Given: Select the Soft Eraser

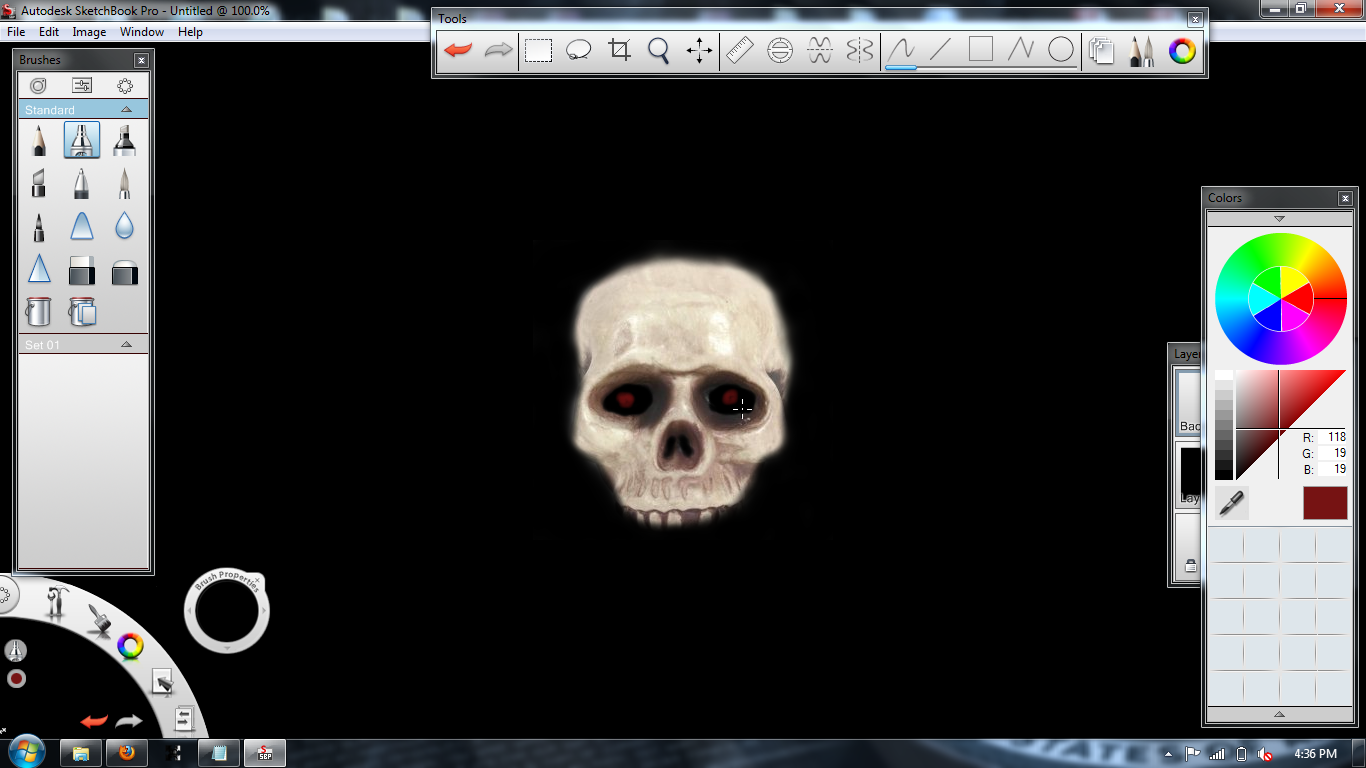Looking at the screenshot, I should point(124,270).
